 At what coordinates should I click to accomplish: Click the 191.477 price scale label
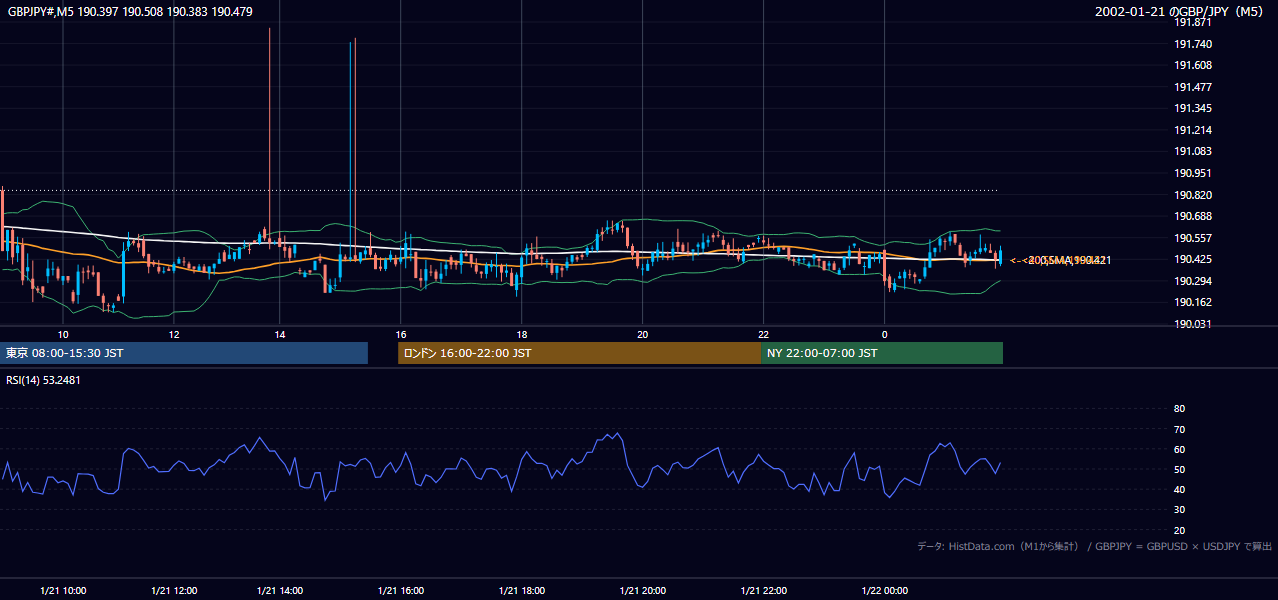tap(1192, 87)
